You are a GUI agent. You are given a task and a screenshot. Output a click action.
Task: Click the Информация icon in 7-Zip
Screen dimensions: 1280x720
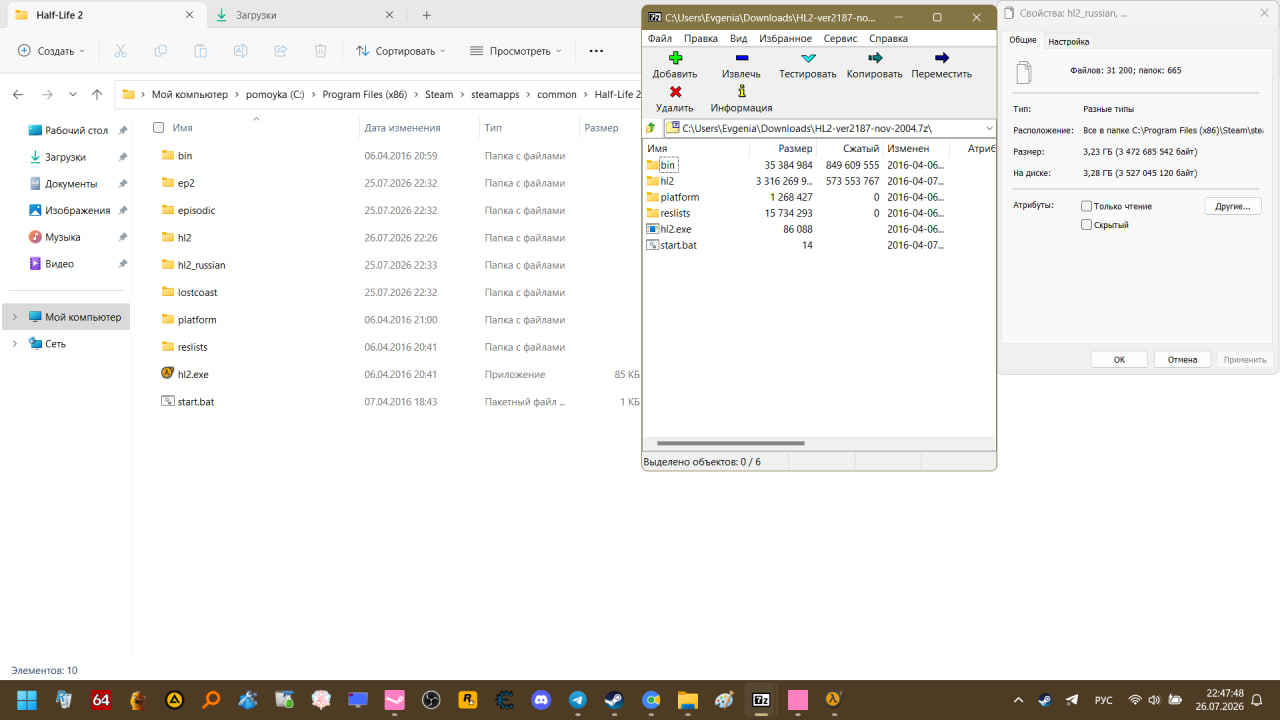point(741,91)
